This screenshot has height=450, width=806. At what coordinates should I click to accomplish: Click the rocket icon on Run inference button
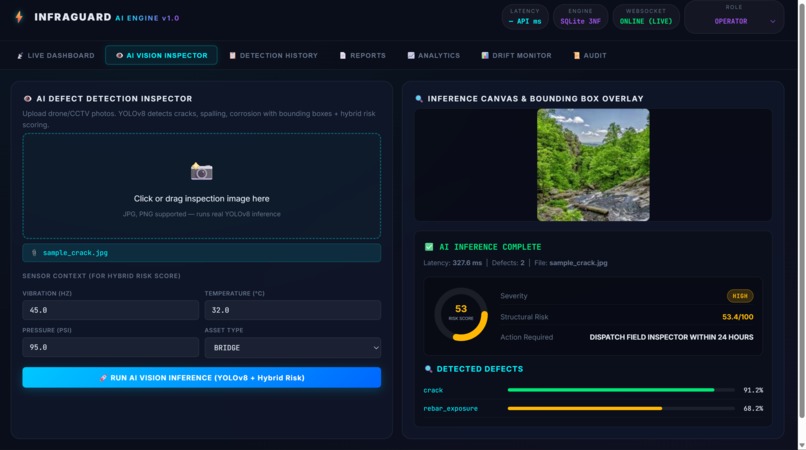[103, 377]
